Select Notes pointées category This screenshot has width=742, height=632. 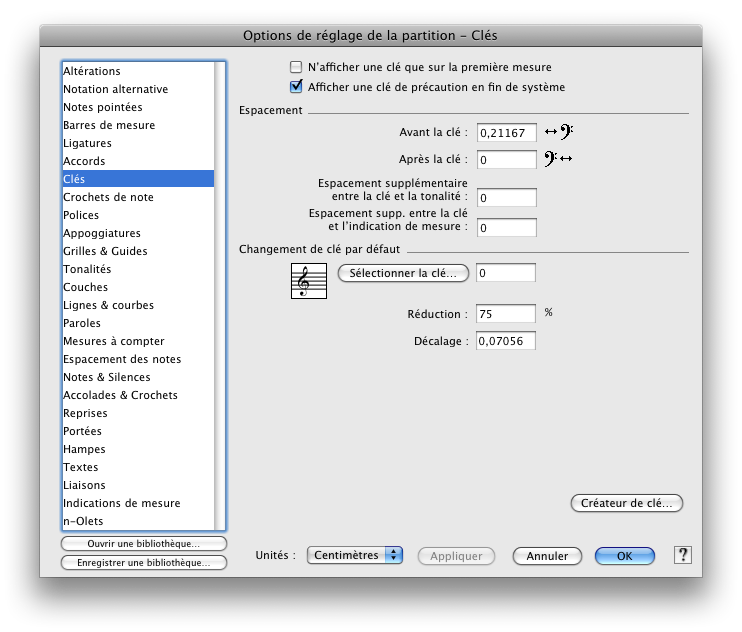[x=138, y=107]
